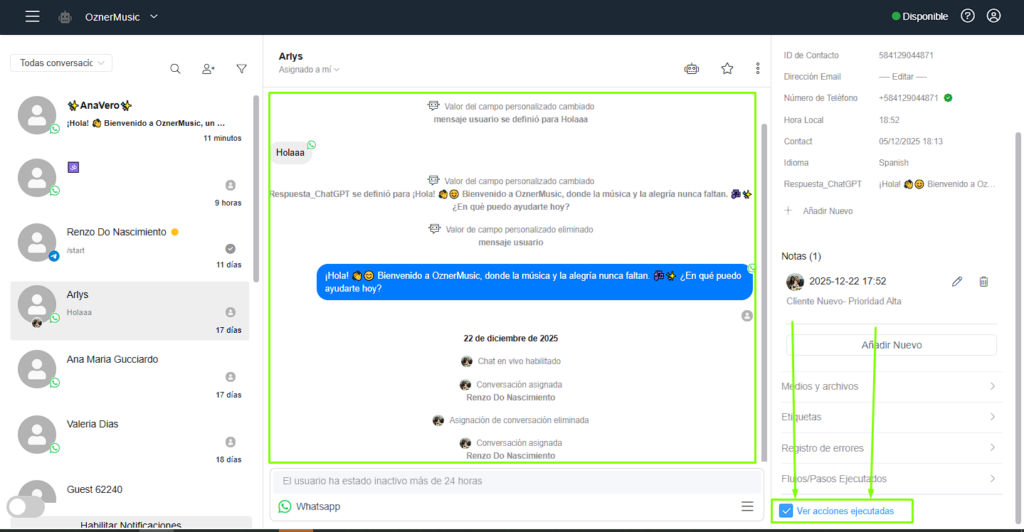Viewport: 1024px width, 532px height.
Task: Delete the note using the trash icon
Action: click(984, 281)
